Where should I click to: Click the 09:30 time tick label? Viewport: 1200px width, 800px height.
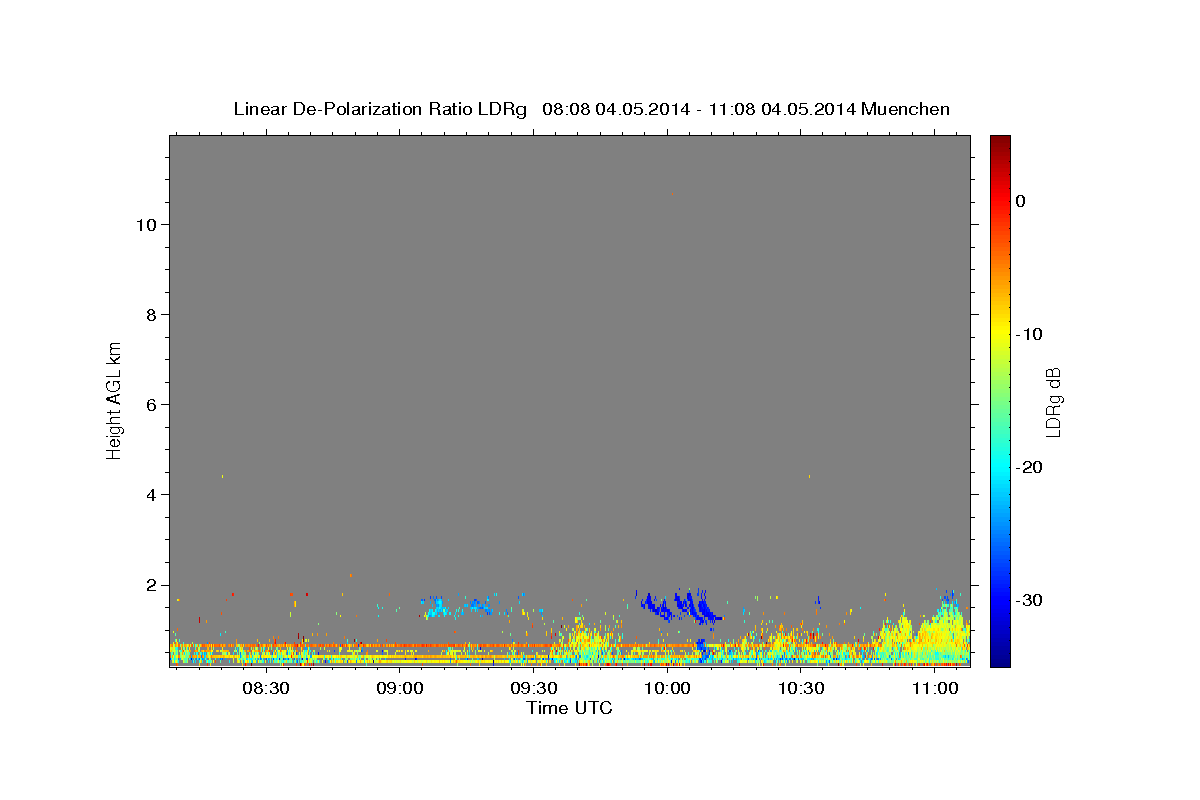pos(534,688)
